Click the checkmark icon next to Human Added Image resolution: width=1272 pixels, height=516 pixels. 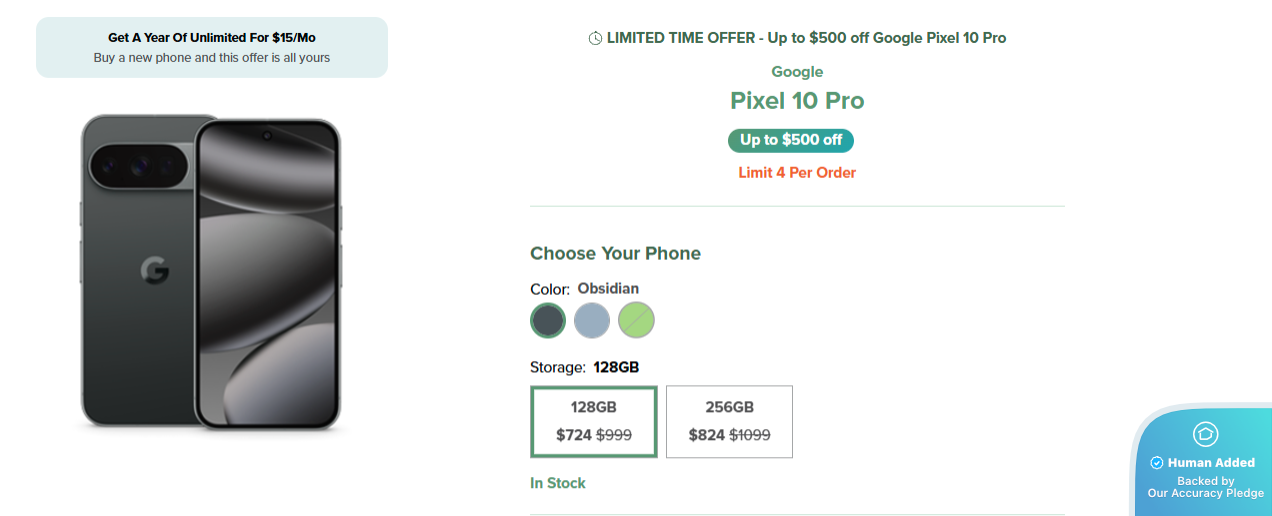coord(1157,463)
